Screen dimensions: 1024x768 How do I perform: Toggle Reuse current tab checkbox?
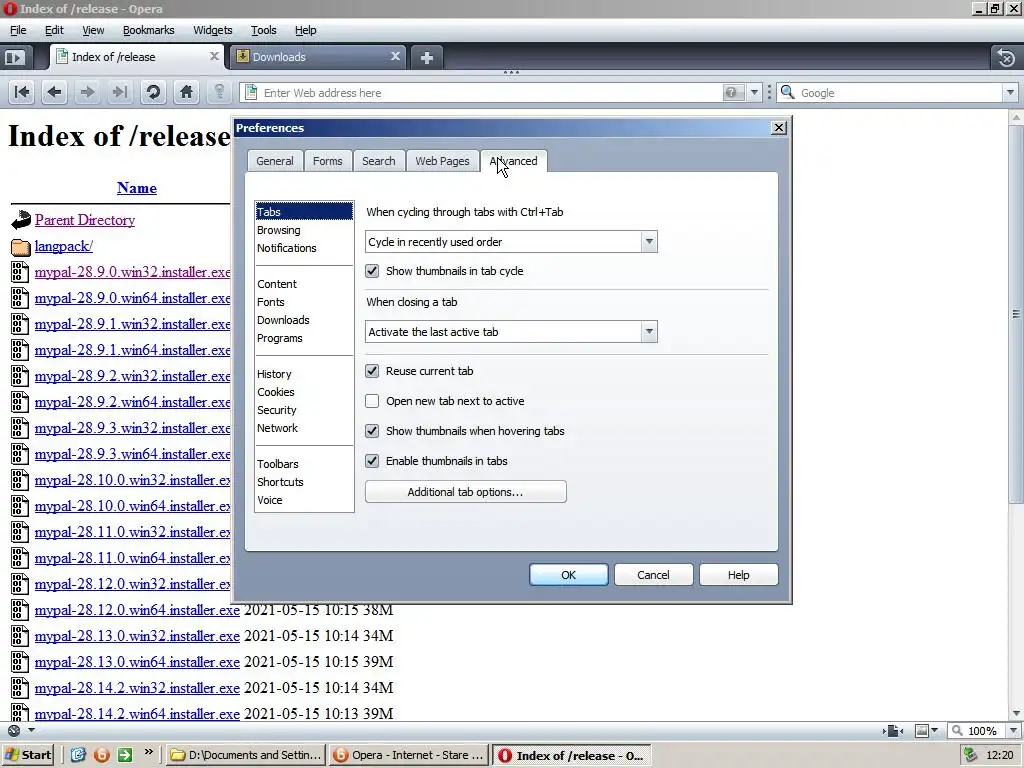(372, 371)
